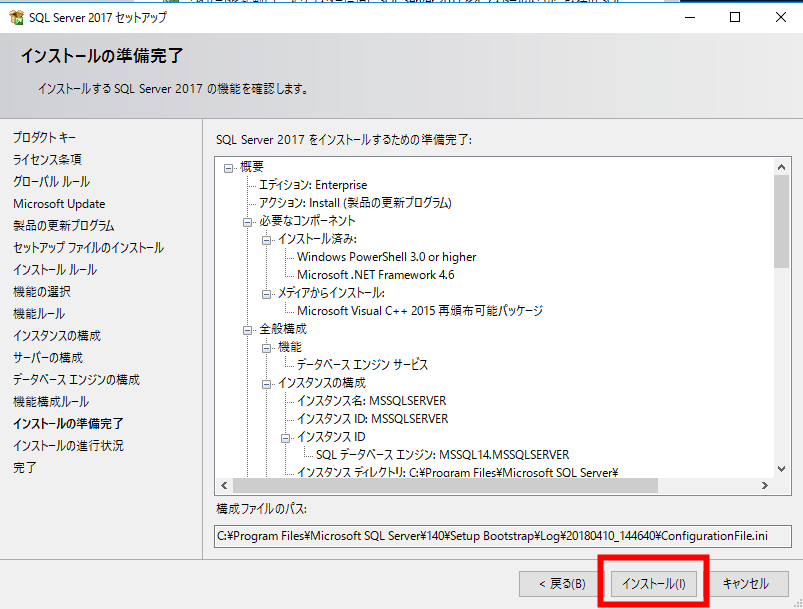Collapse the 全般構成 tree node
The width and height of the screenshot is (803, 609).
pyautogui.click(x=248, y=329)
